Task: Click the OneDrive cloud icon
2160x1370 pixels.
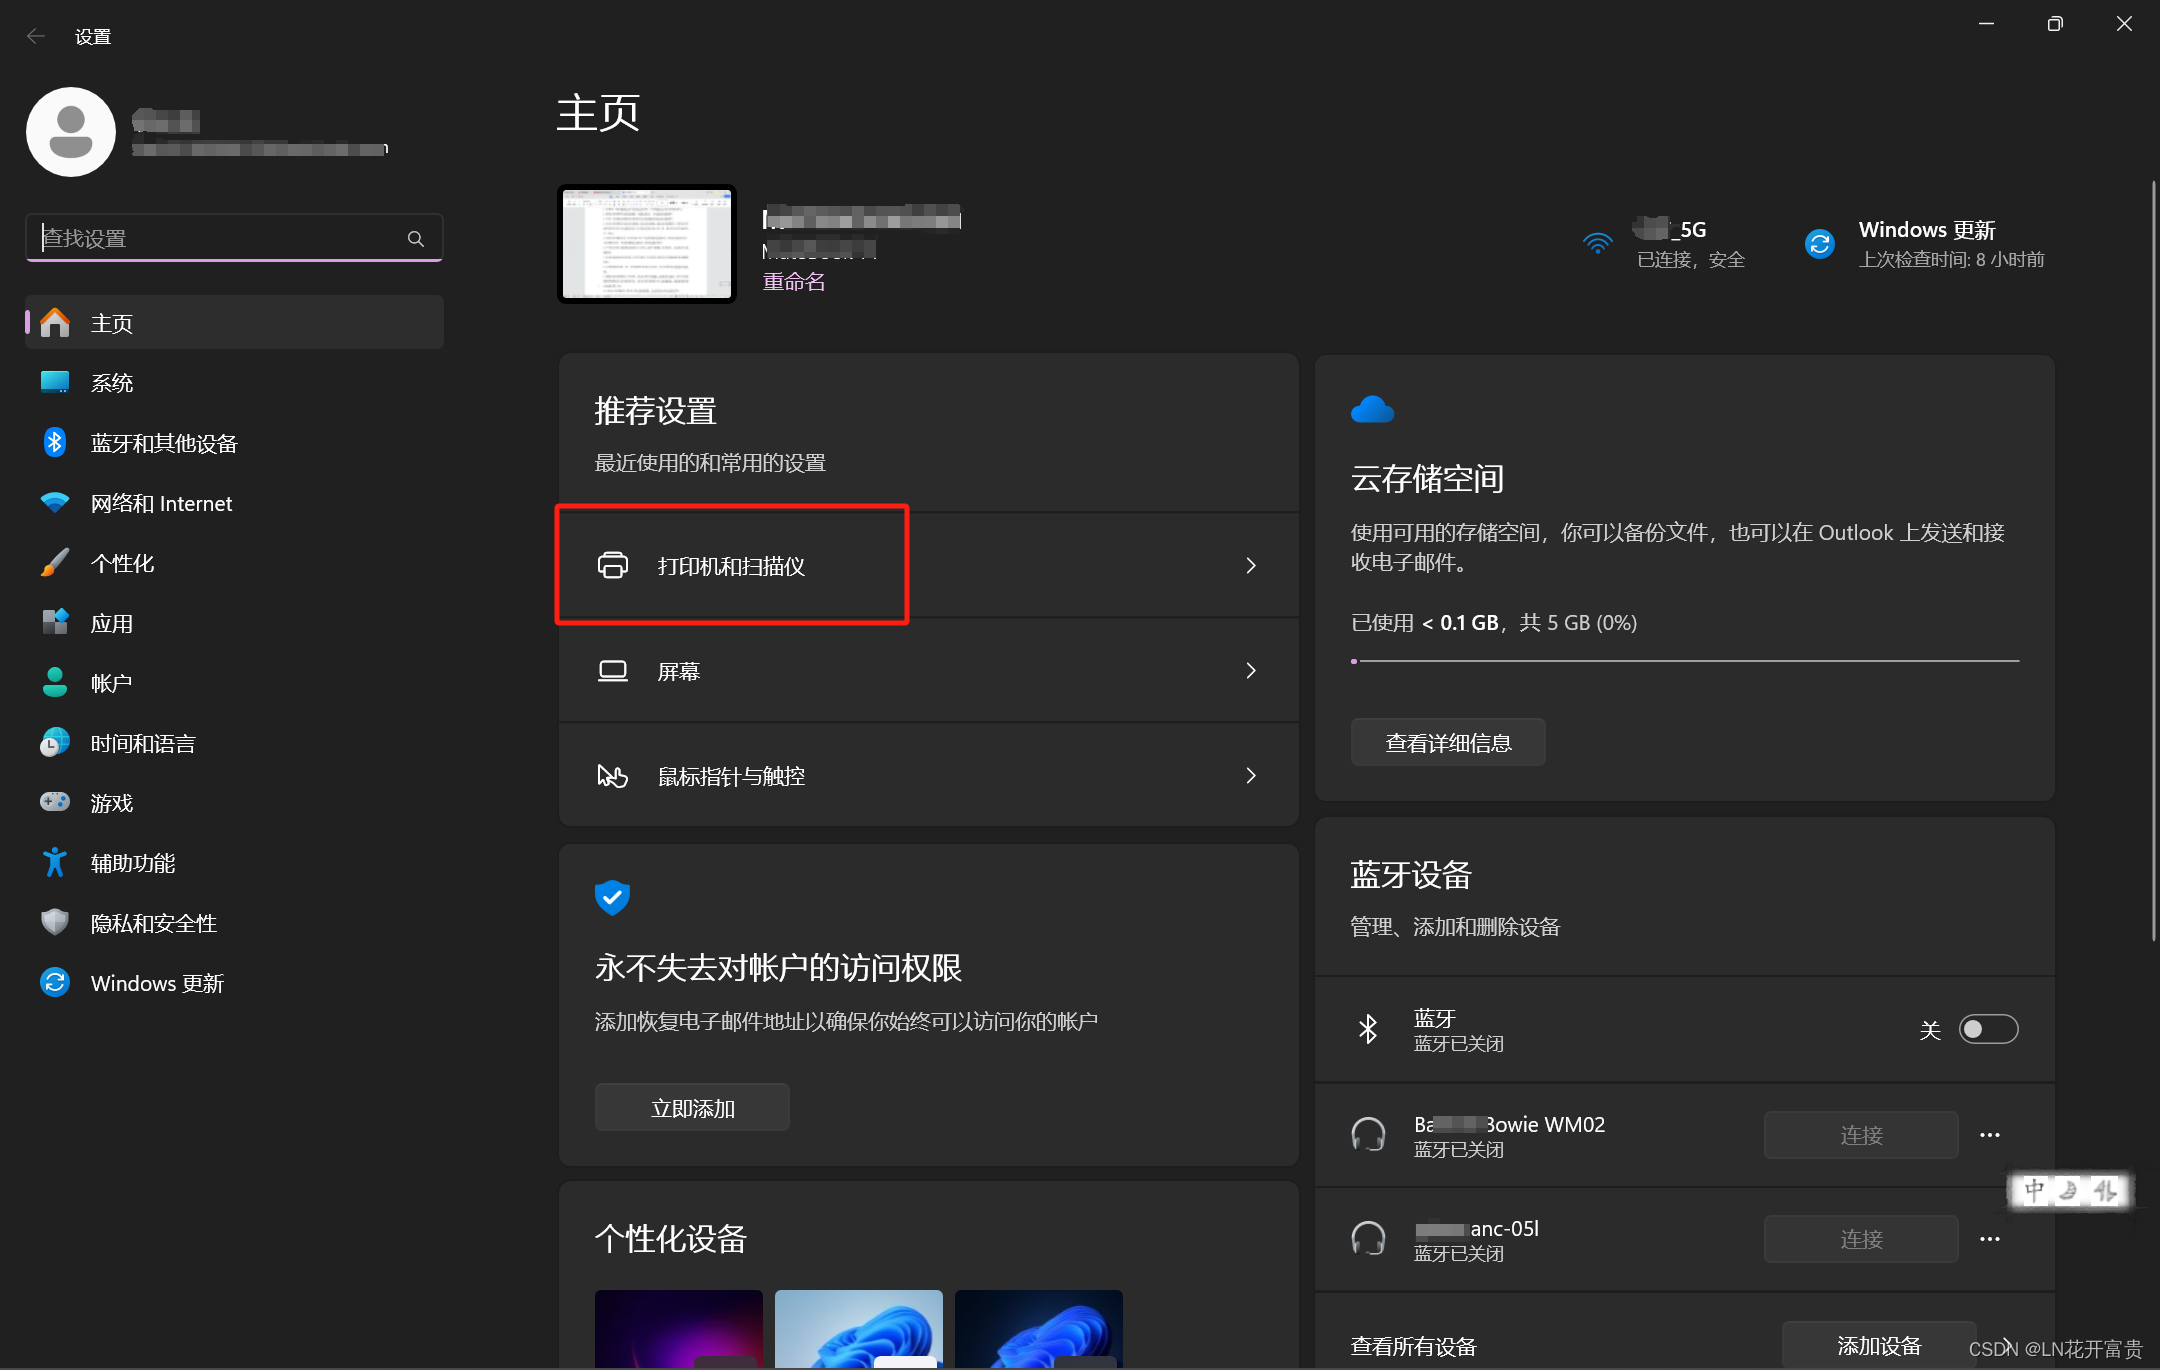Action: click(1372, 410)
